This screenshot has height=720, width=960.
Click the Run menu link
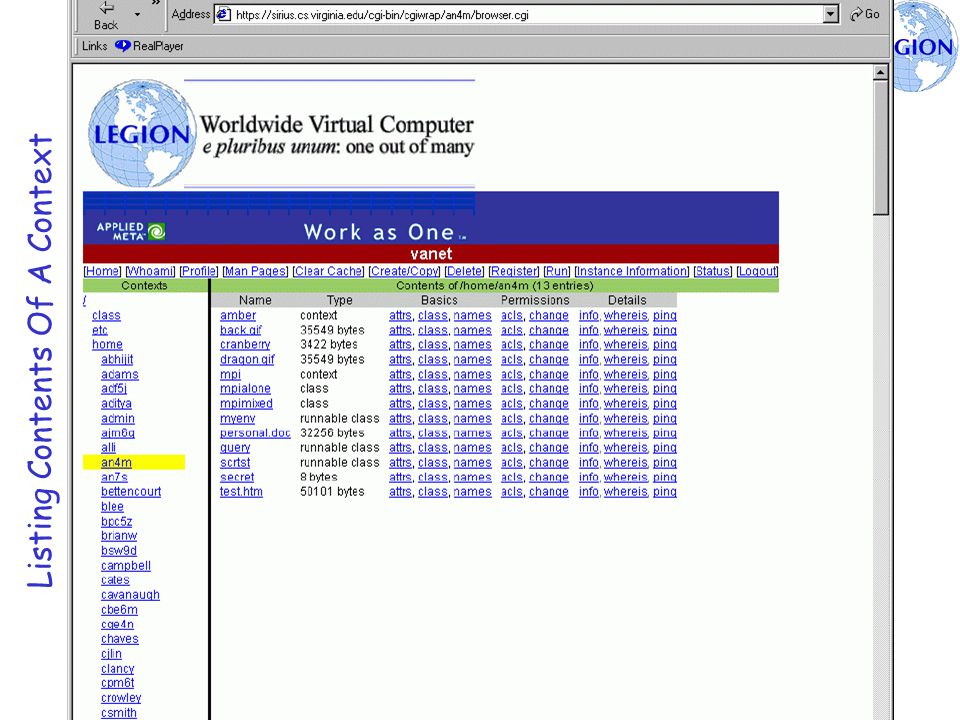(557, 271)
